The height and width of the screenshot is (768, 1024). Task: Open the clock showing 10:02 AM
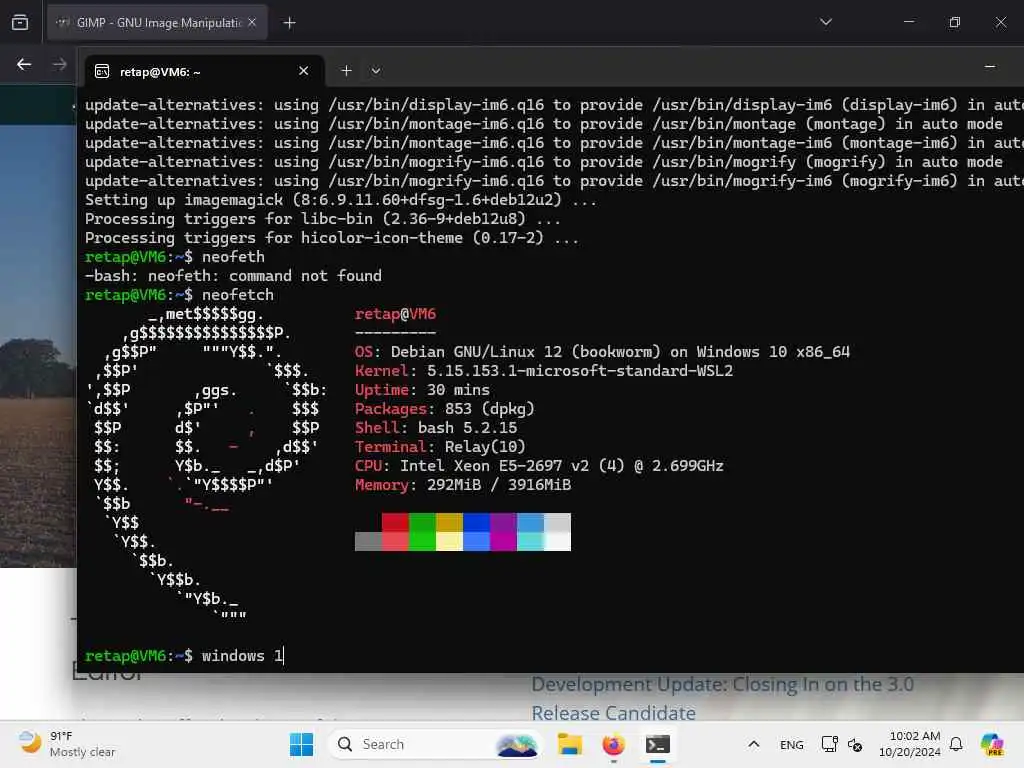click(x=910, y=744)
